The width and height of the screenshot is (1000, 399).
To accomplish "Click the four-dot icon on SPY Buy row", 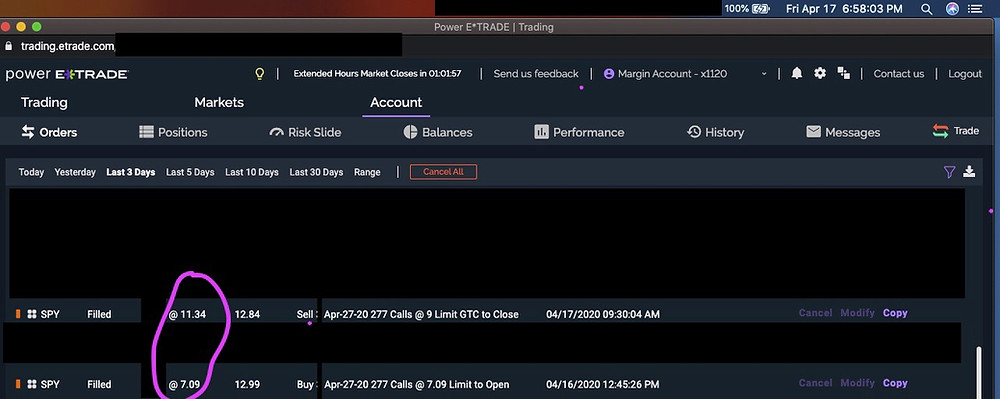I will click(x=32, y=384).
